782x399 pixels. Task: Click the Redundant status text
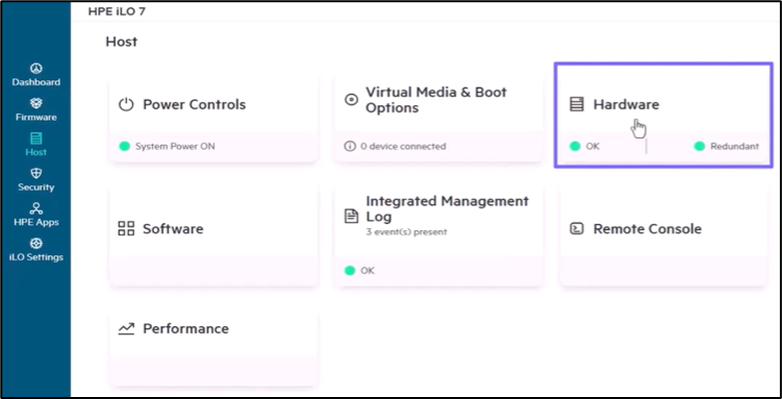click(735, 146)
